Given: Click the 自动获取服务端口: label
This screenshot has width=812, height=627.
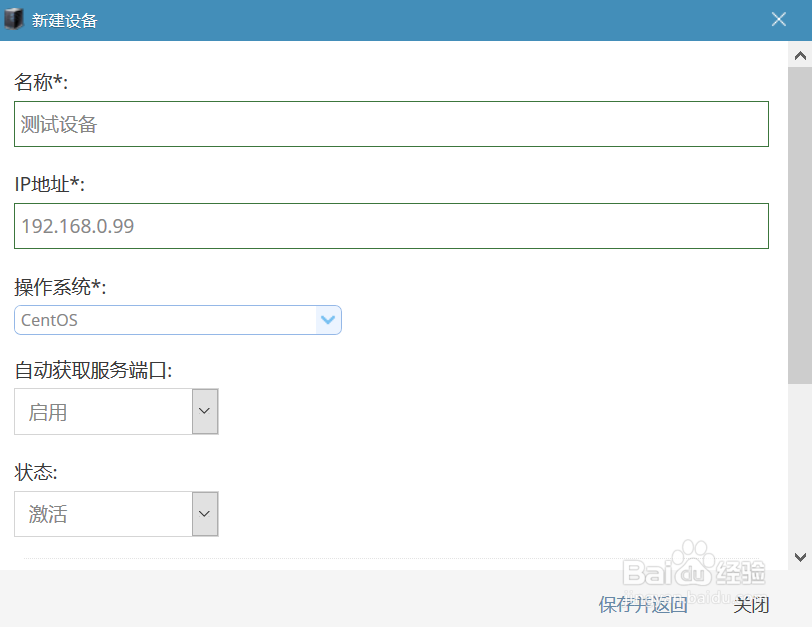Looking at the screenshot, I should (93, 370).
